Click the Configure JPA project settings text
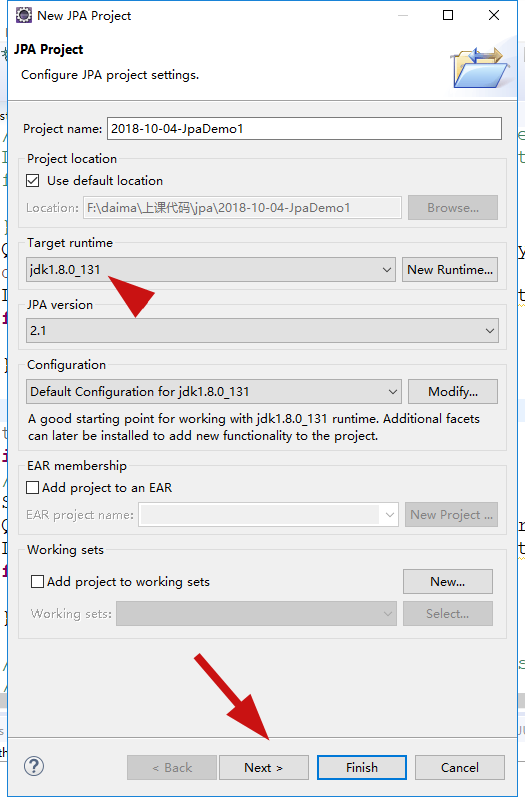 [x=110, y=75]
